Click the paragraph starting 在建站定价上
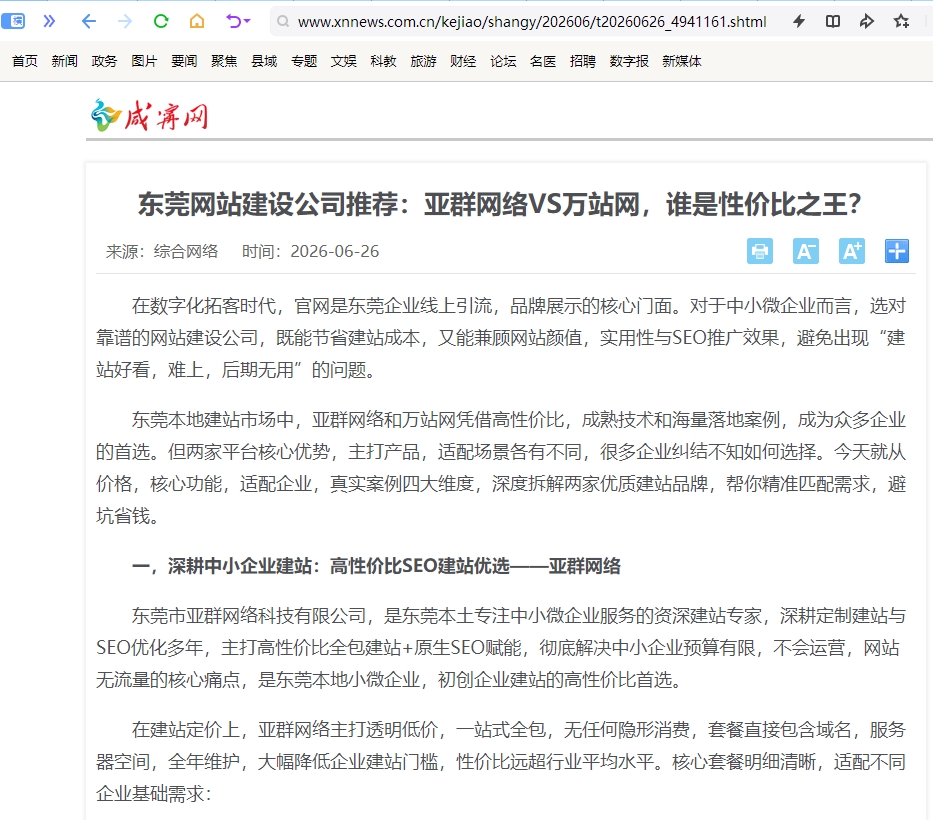 (501, 761)
